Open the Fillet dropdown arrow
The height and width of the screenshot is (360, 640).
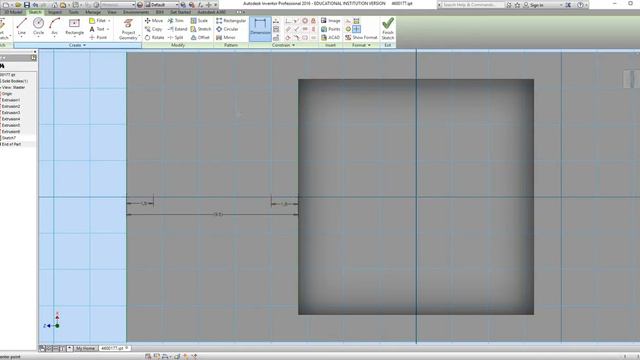(x=109, y=20)
